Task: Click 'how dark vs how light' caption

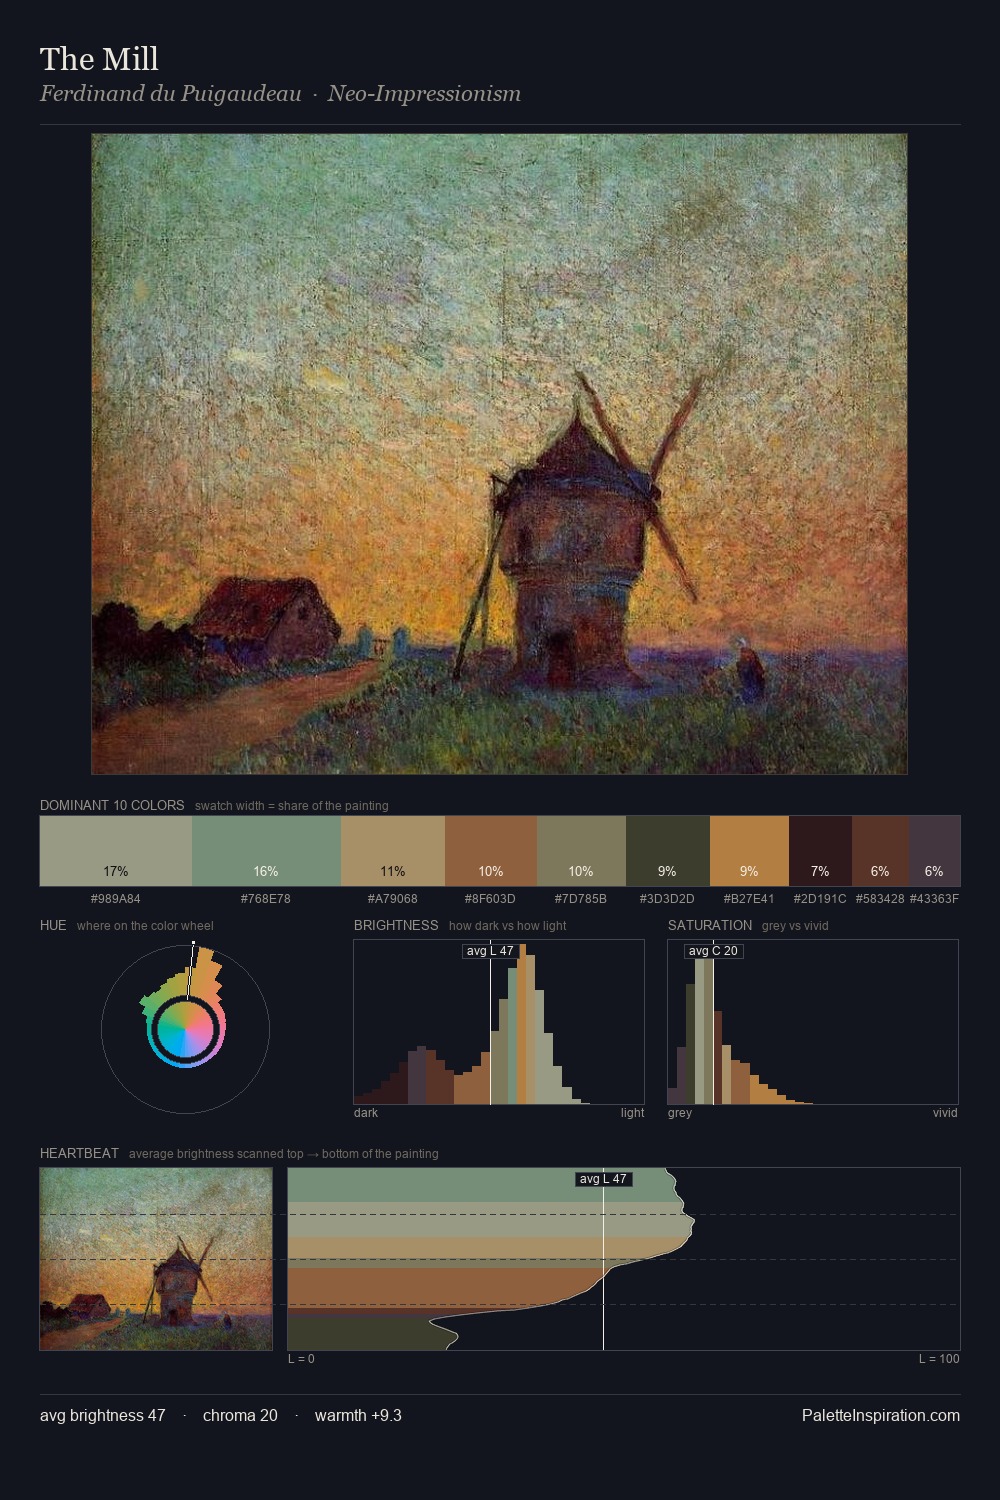Action: pyautogui.click(x=508, y=926)
